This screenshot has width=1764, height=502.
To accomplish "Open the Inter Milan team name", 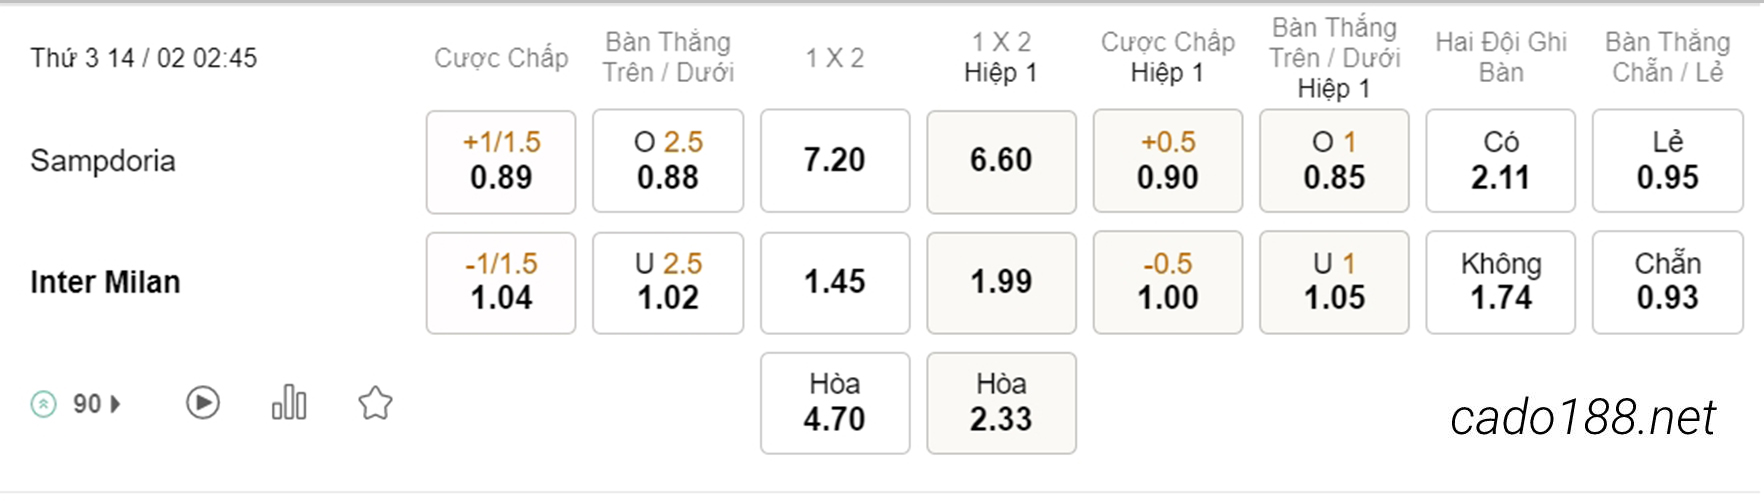I will click(105, 282).
